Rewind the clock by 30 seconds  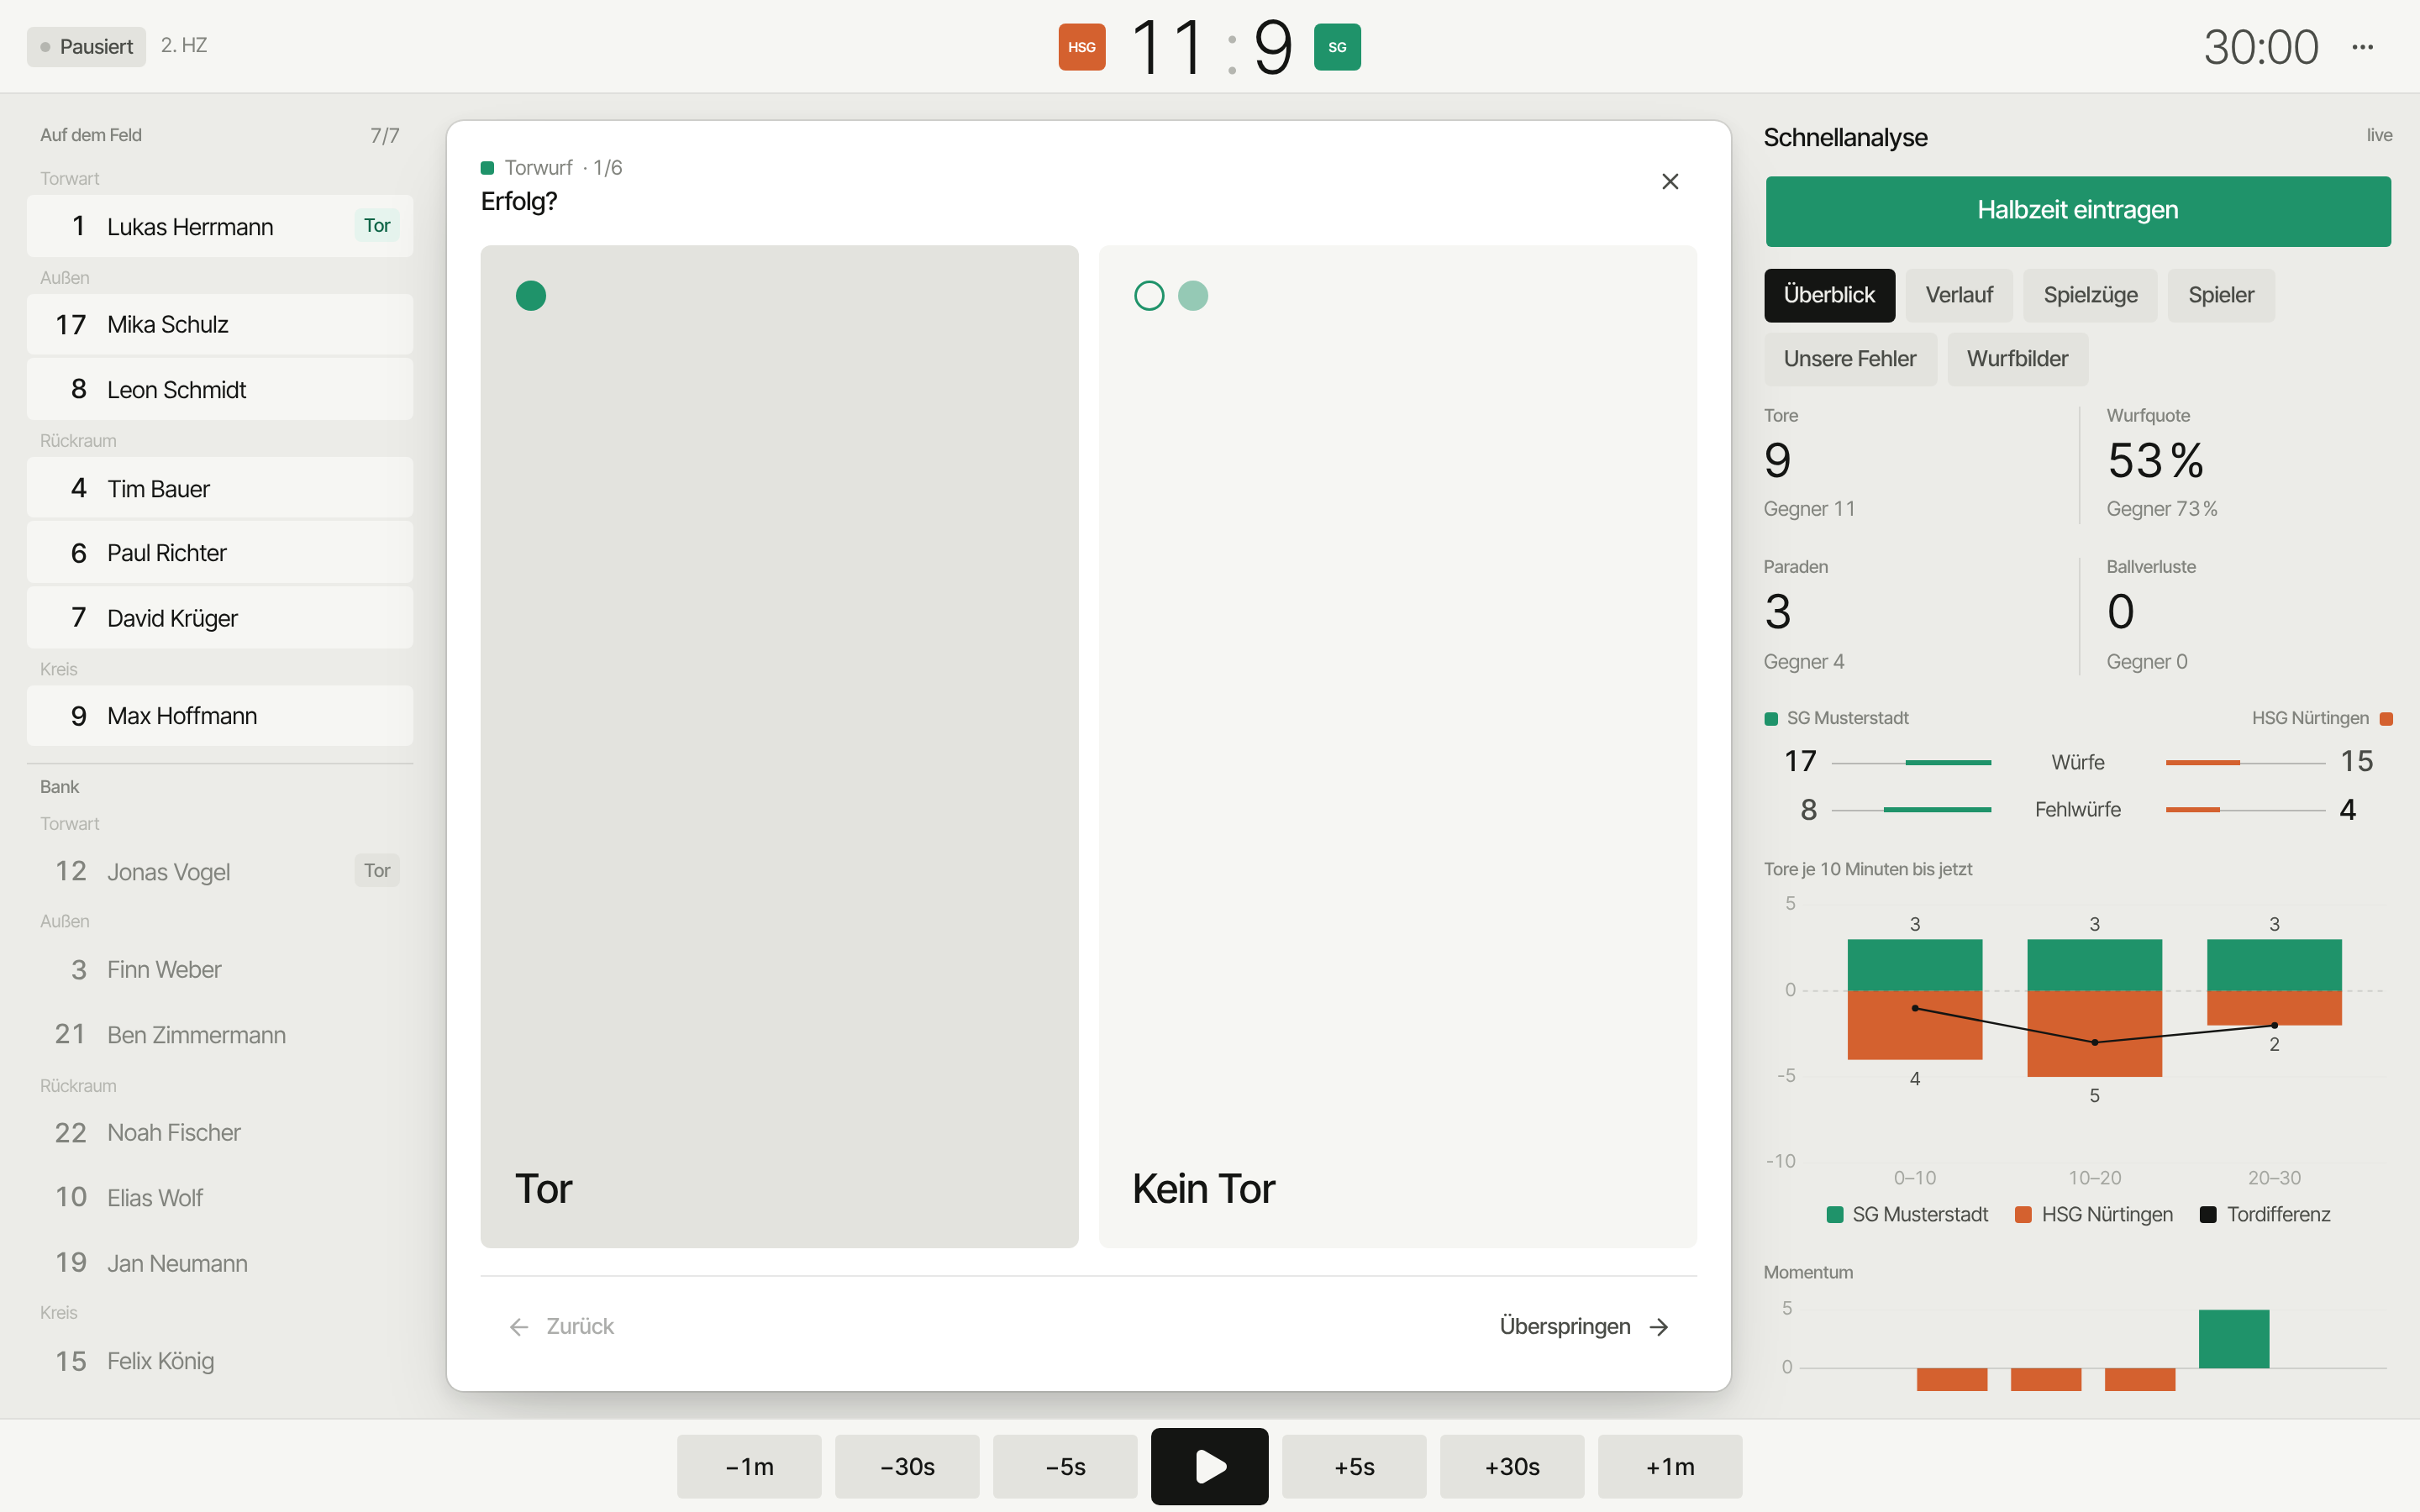click(x=907, y=1466)
